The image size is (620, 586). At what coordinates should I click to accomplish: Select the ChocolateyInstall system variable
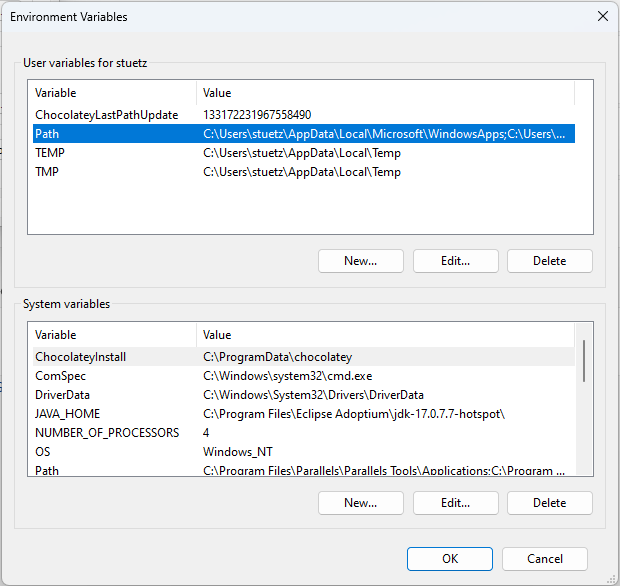click(304, 357)
